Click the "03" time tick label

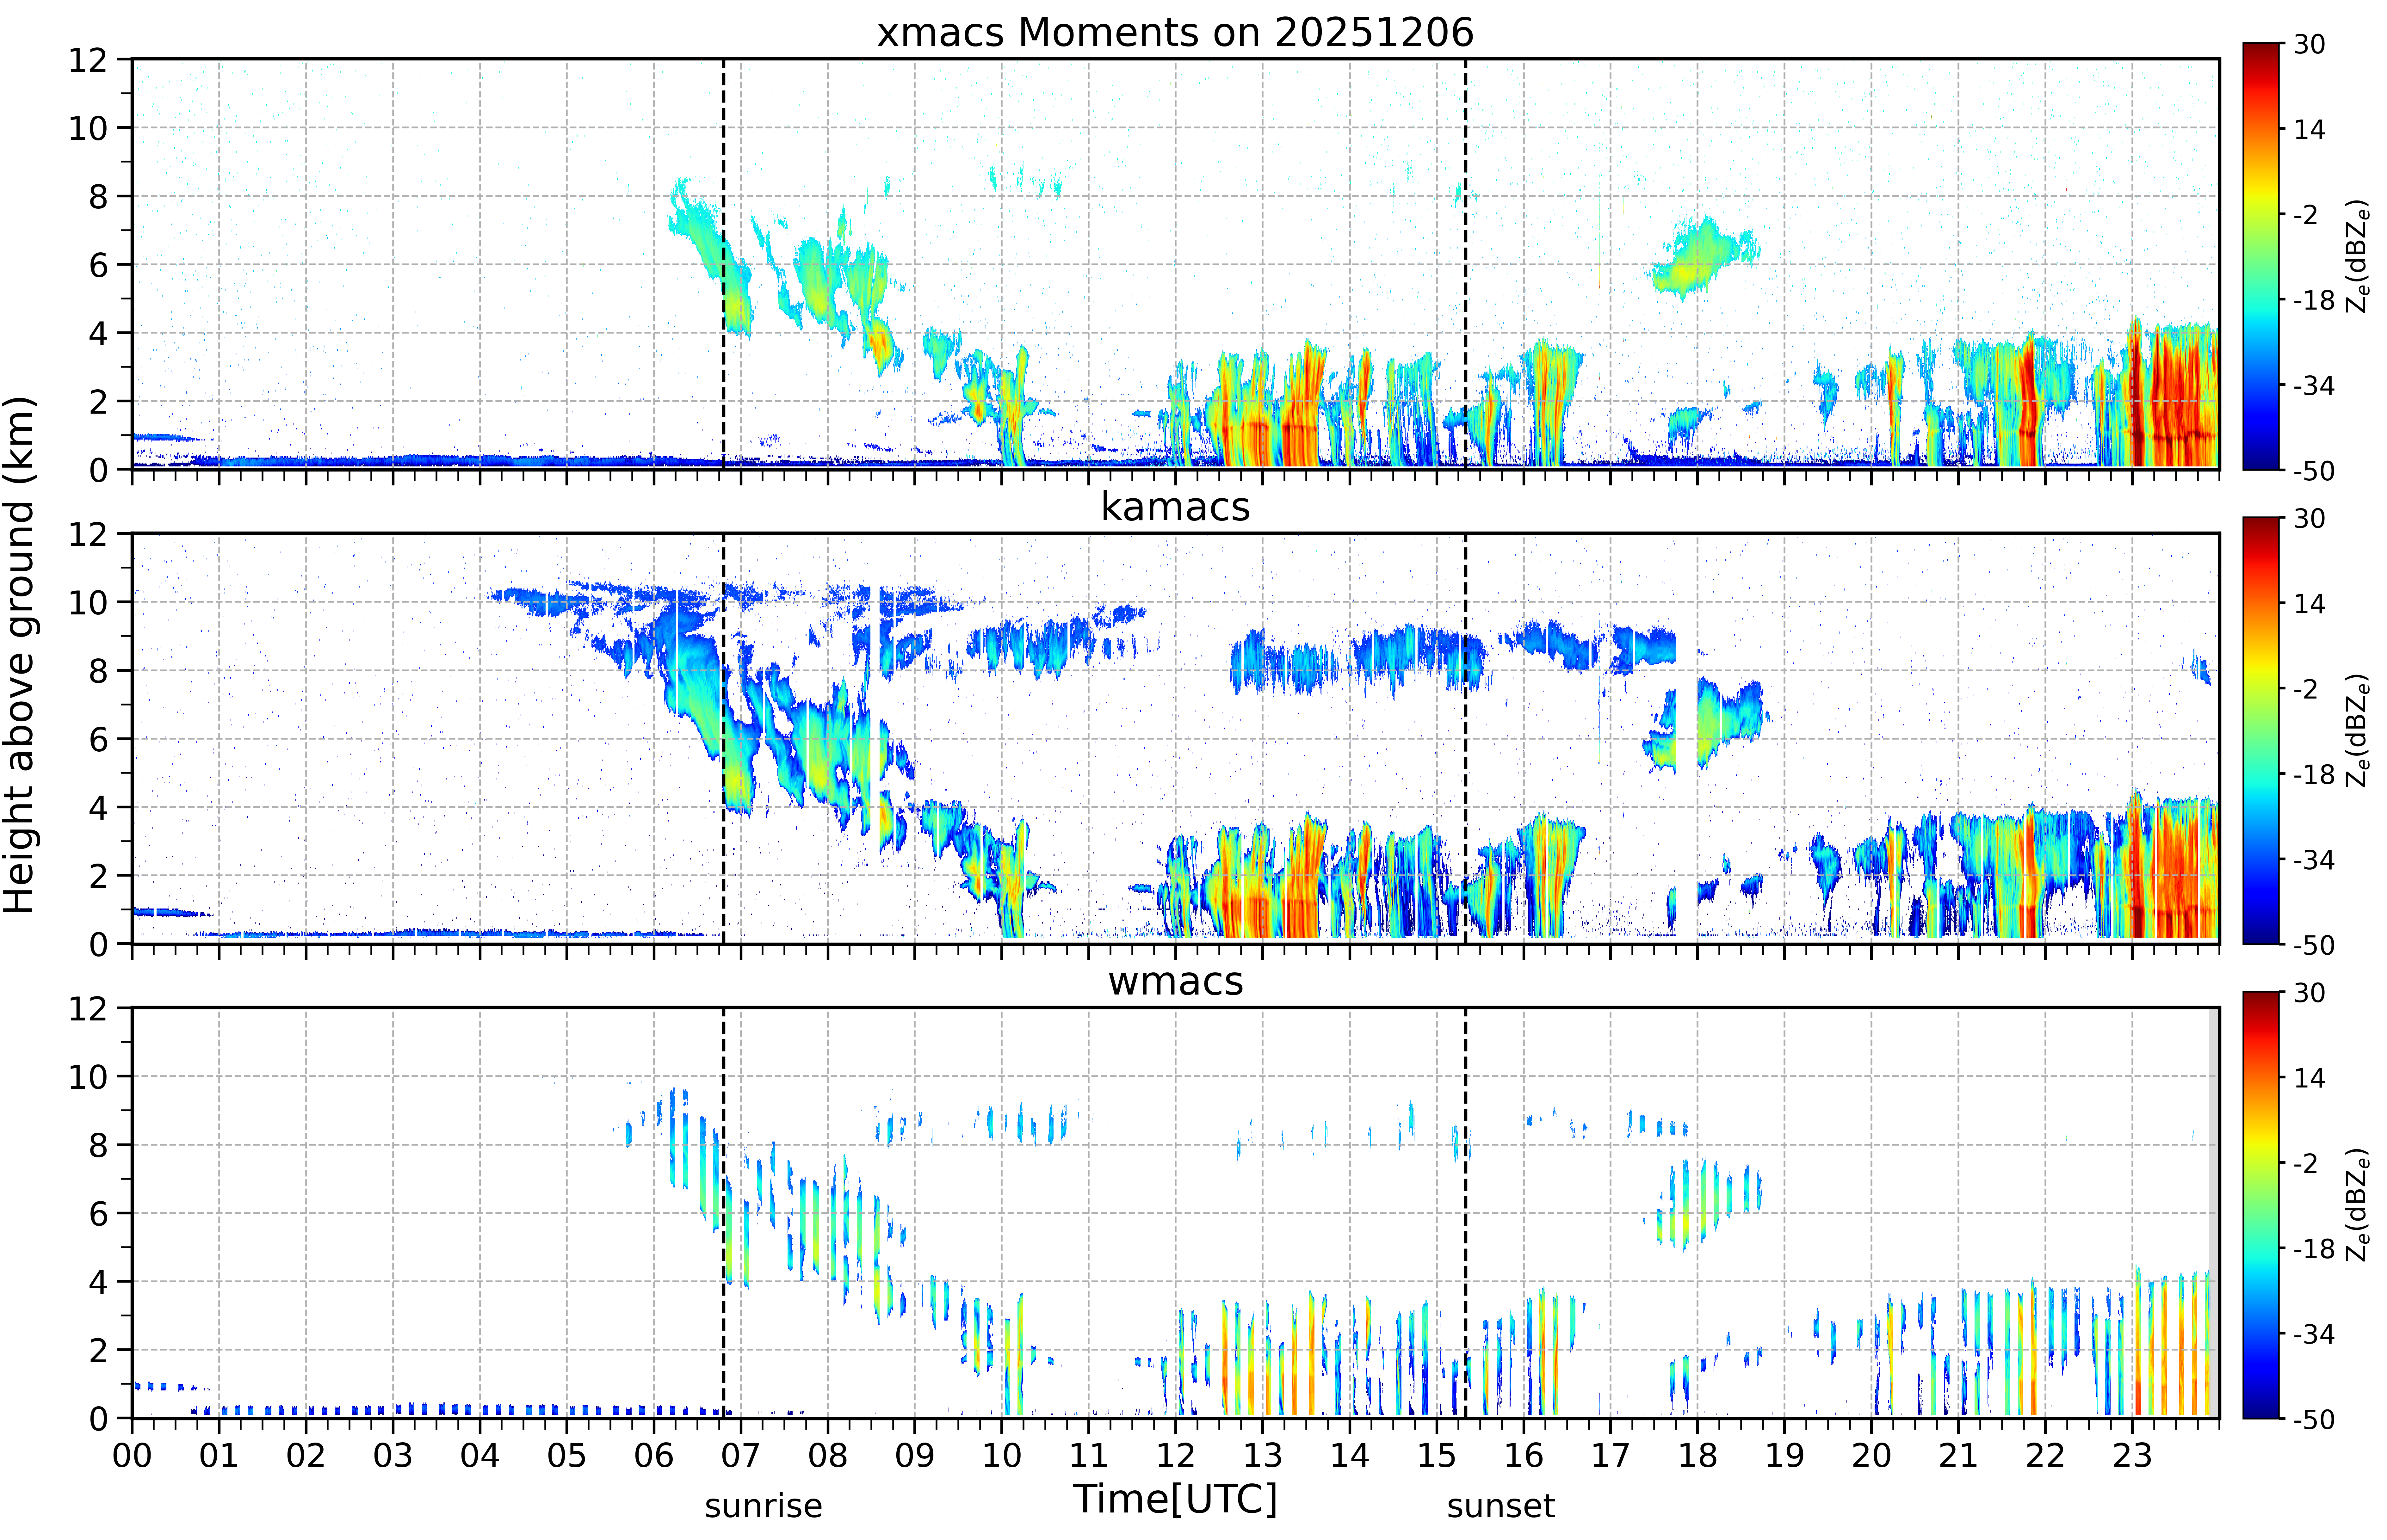[x=393, y=1456]
